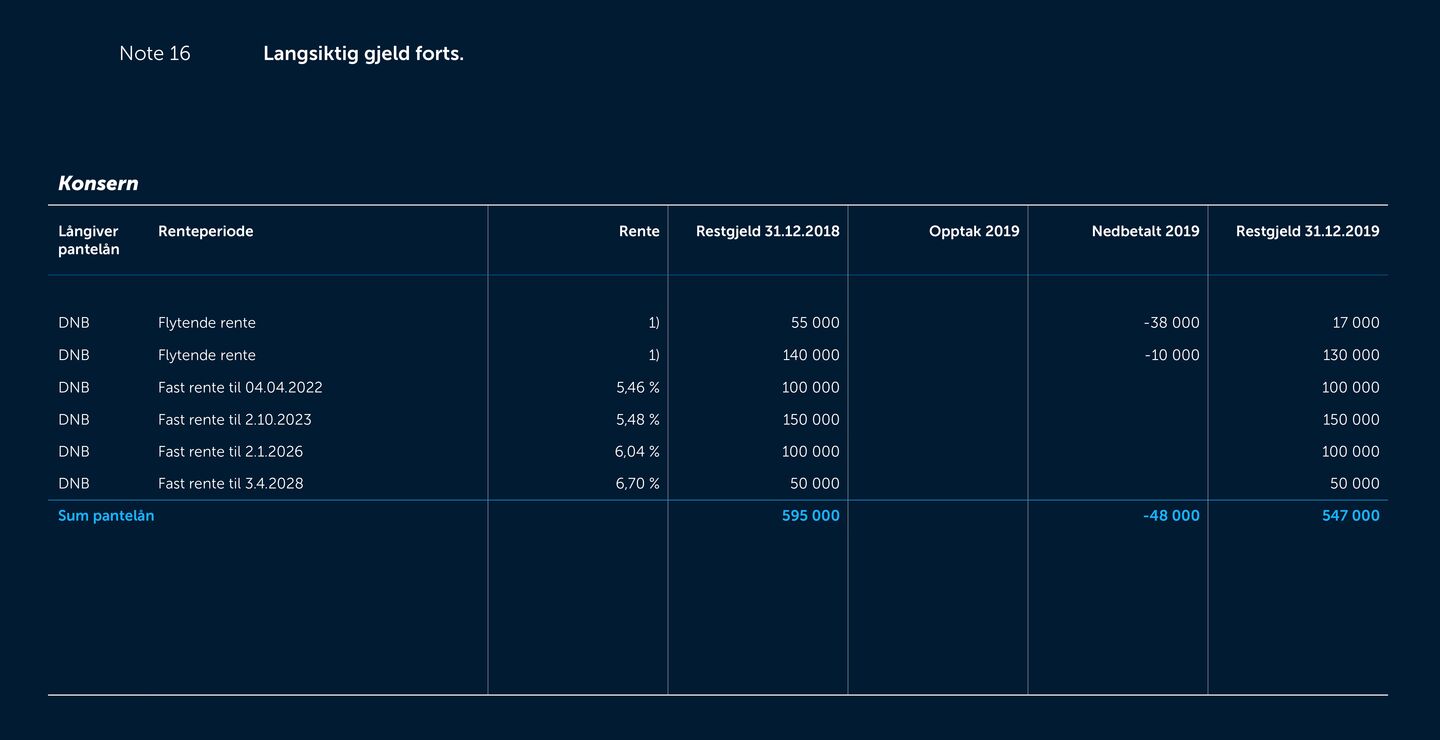This screenshot has height=740, width=1440.
Task: Select the 595 000 total value
Action: pos(810,516)
